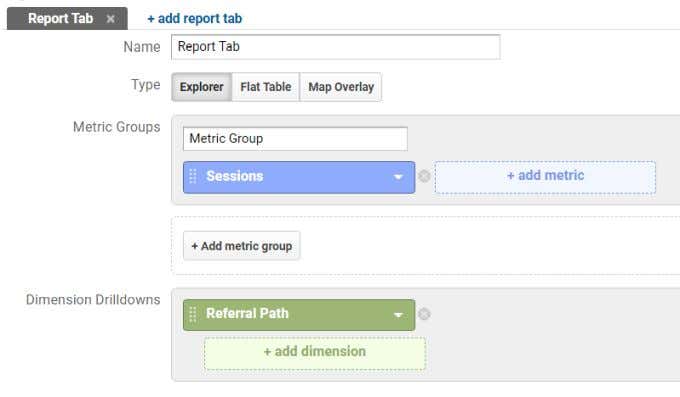Click the drag handle on the Referral Path dimension
This screenshot has height=397, width=680.
coord(193,314)
